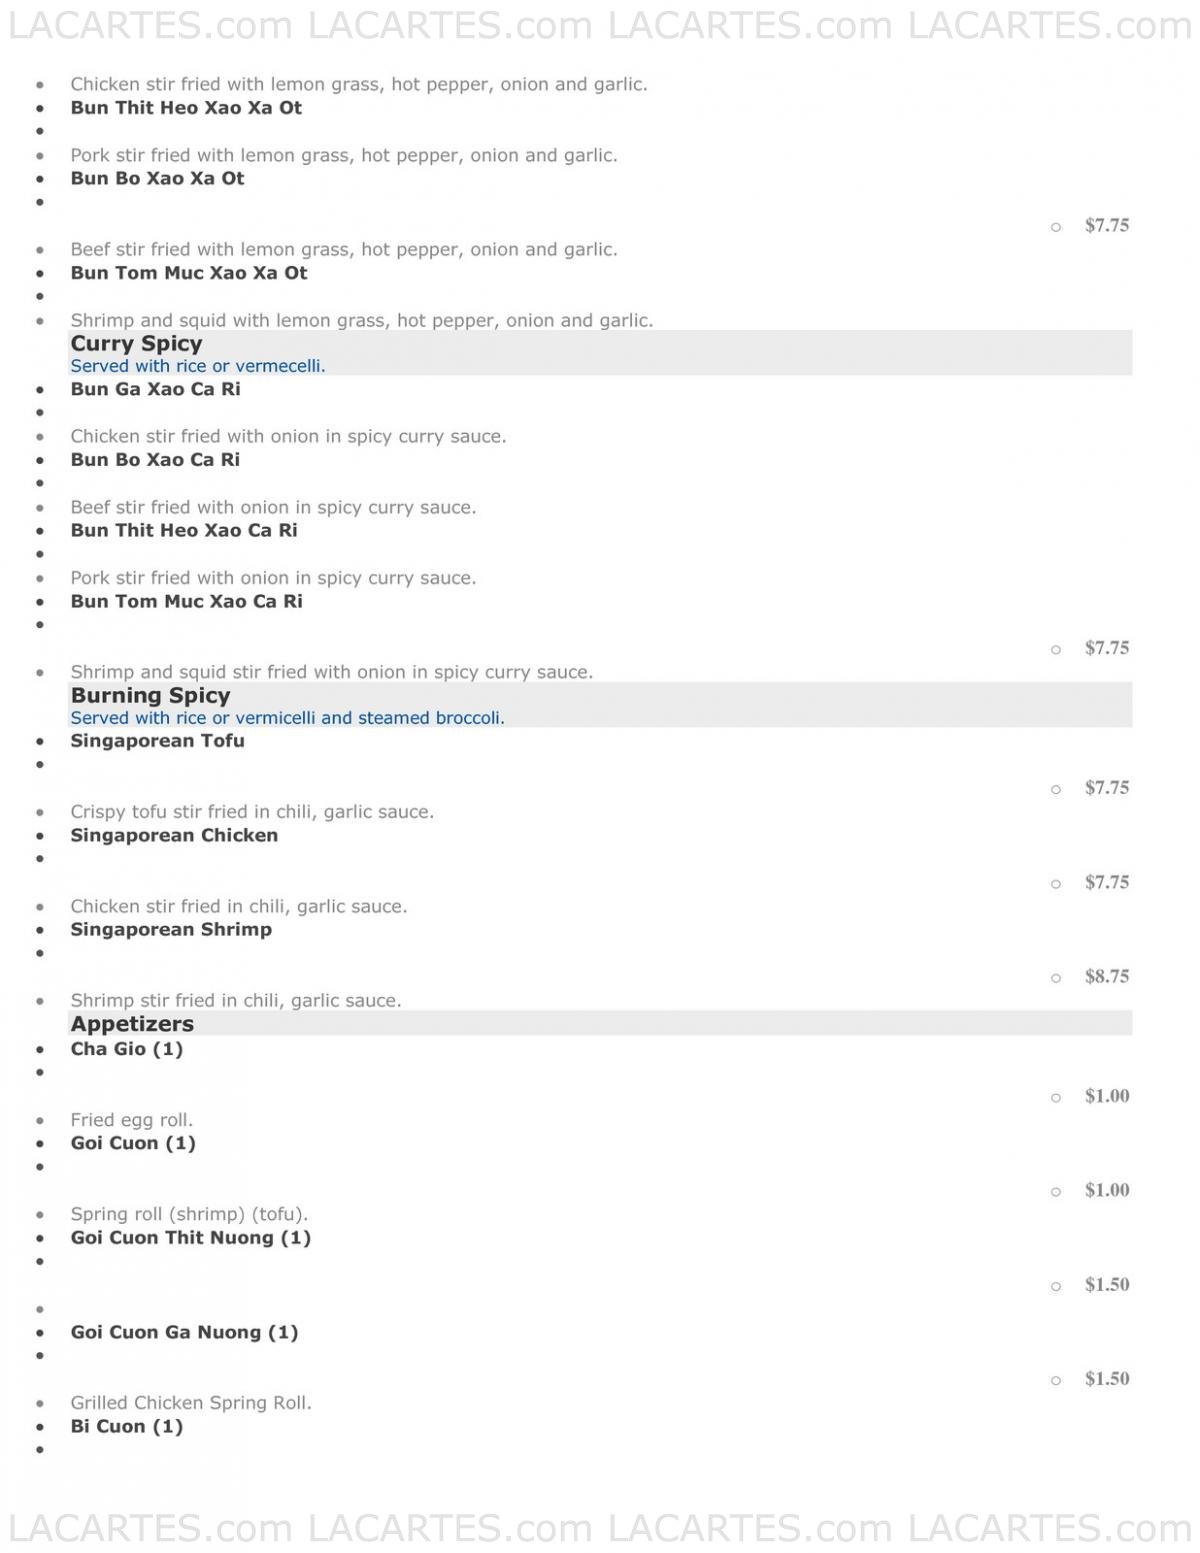Open Bun Tom Muc Xao Xa Ot item
Image resolution: width=1200 pixels, height=1553 pixels.
(x=189, y=273)
